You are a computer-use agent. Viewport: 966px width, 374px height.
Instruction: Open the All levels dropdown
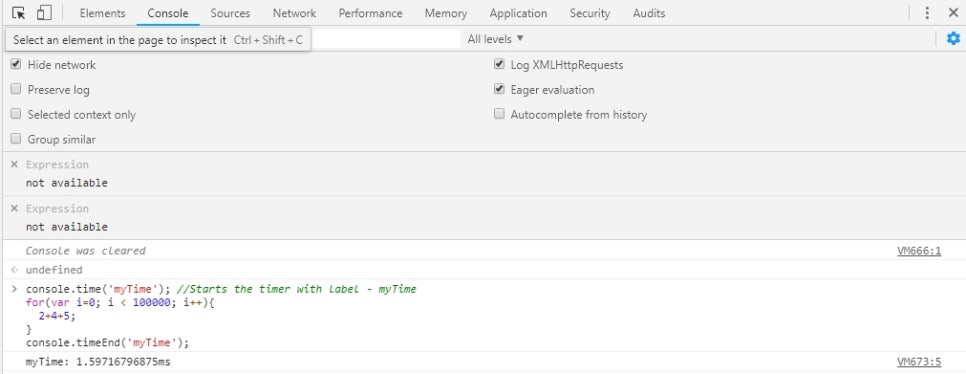click(495, 39)
